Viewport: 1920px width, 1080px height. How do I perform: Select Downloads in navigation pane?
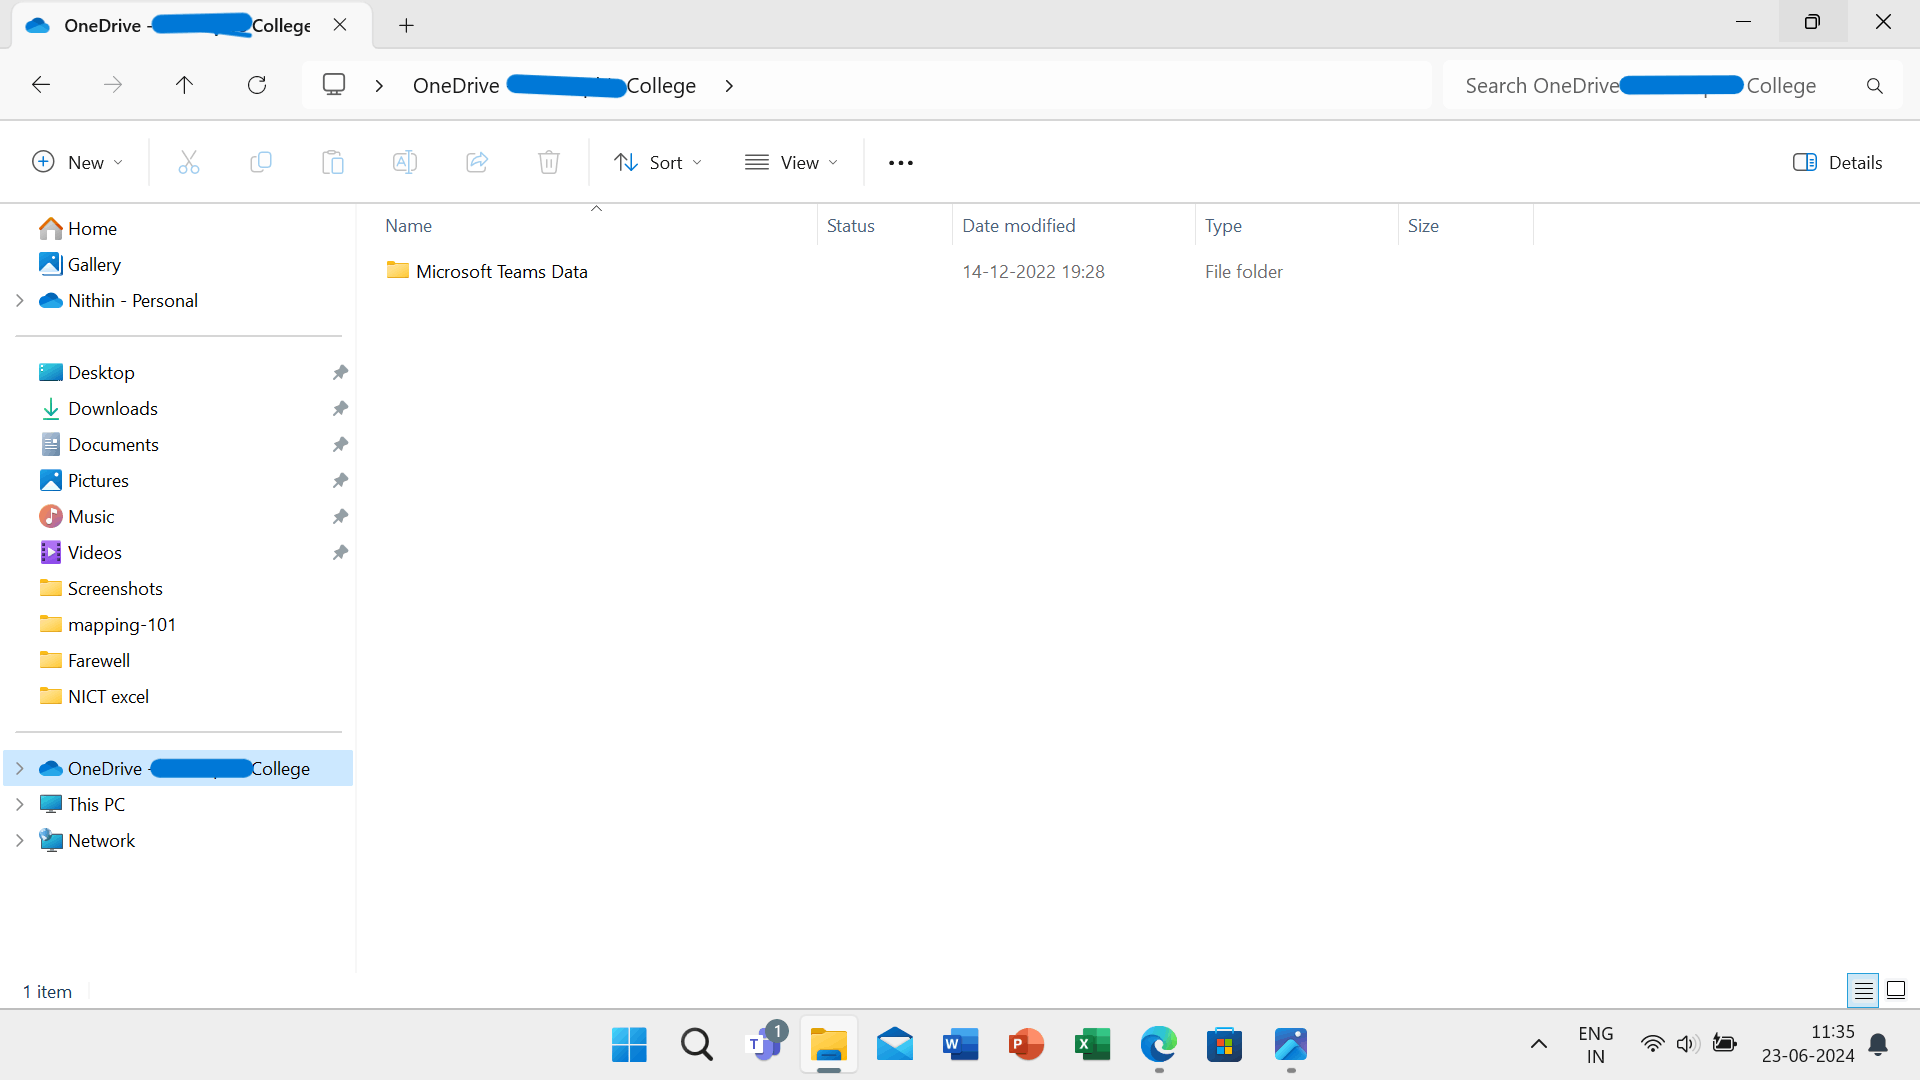click(x=112, y=408)
